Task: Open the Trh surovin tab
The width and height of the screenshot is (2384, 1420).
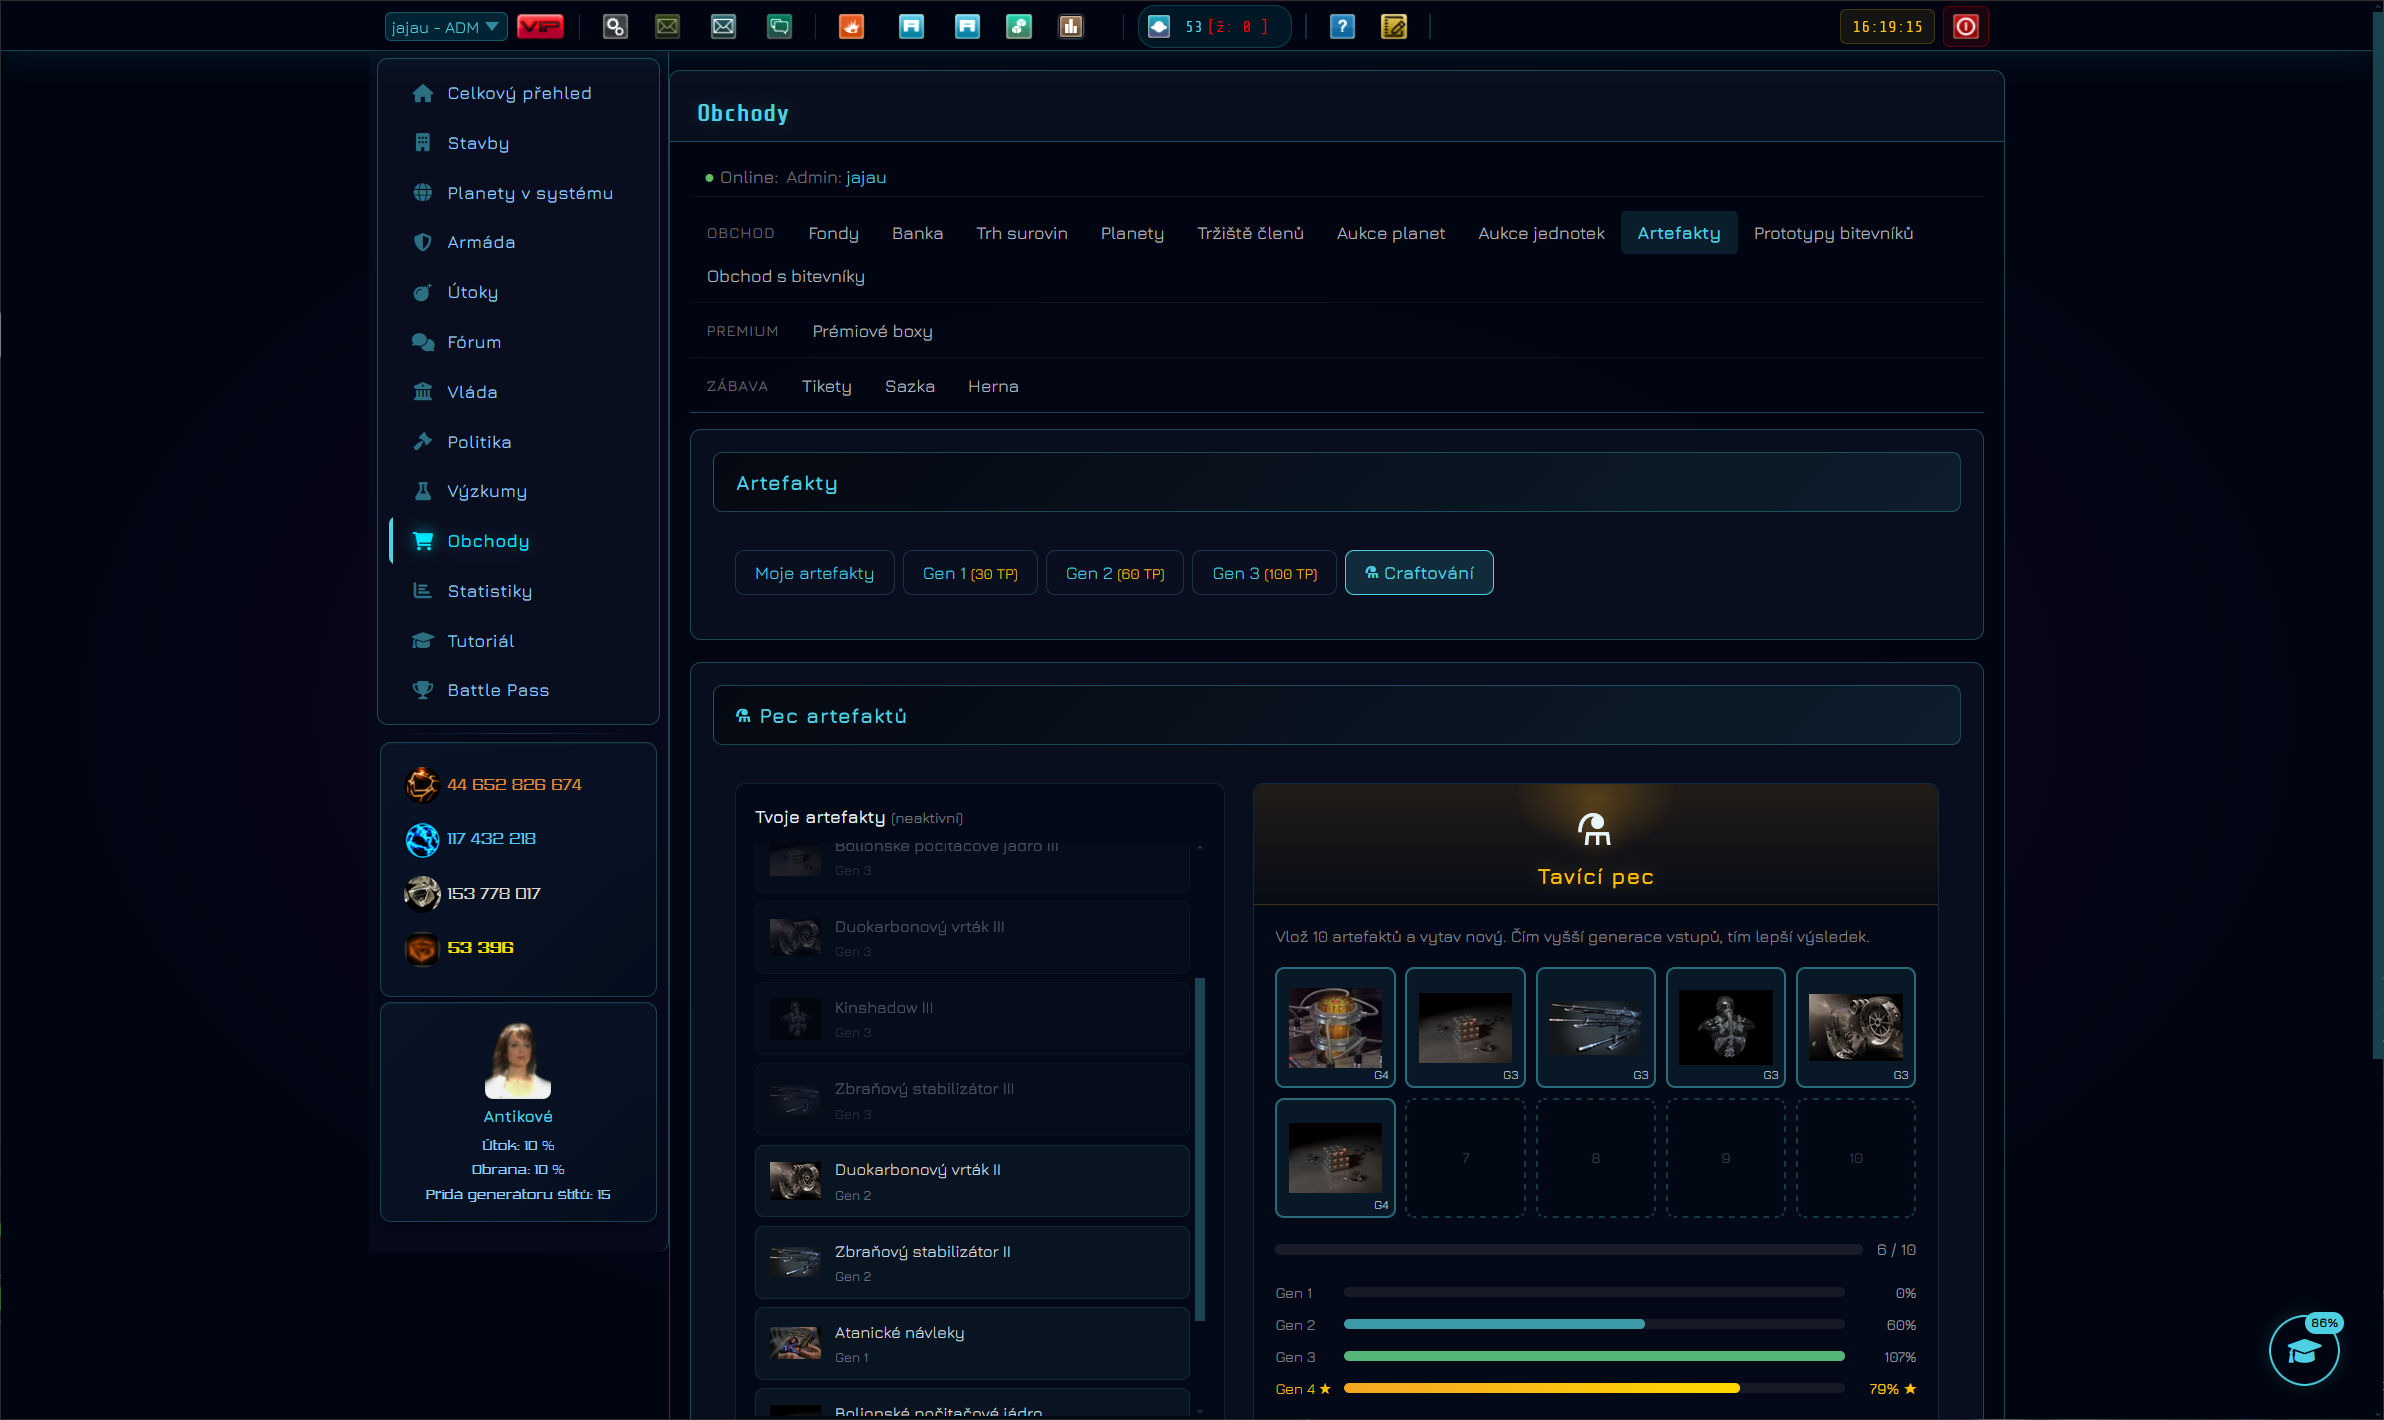Action: [1022, 233]
